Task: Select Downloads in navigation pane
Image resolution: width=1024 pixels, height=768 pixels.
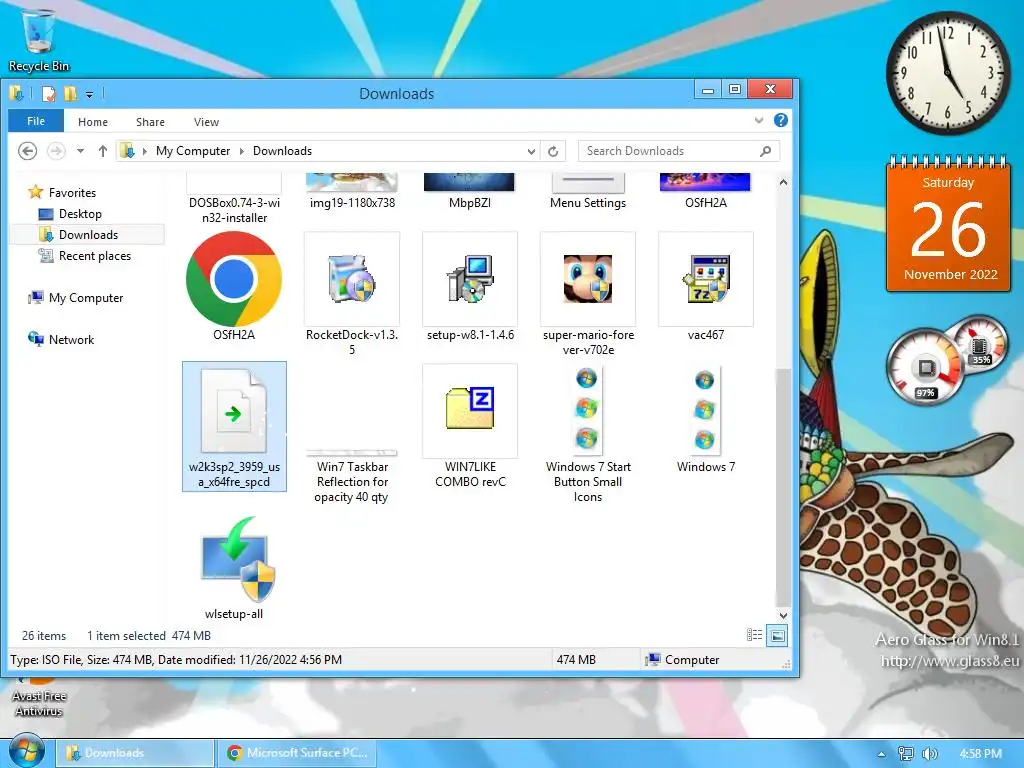Action: (88, 234)
